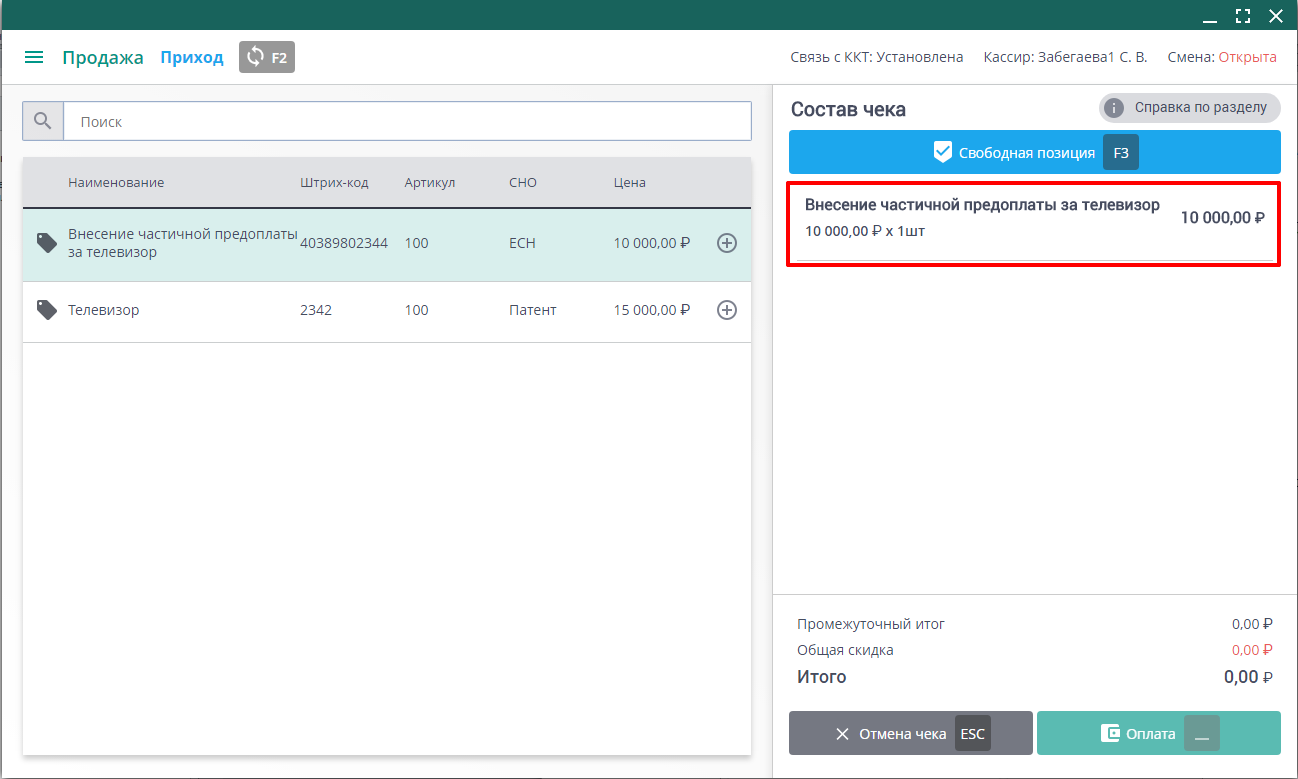Add Внесение частичной предоплаты item with plus
Viewport: 1298px width, 779px height.
(x=727, y=242)
